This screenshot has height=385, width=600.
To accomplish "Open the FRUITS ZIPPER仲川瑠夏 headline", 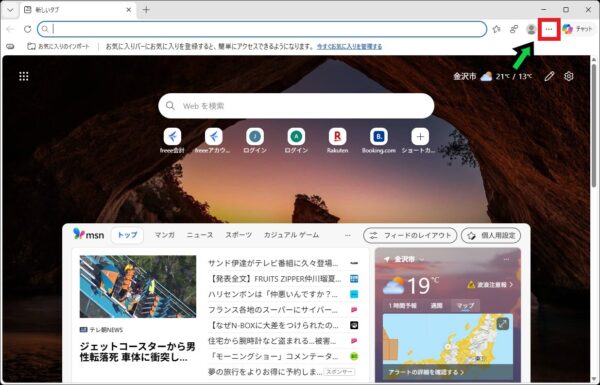I will coord(274,279).
